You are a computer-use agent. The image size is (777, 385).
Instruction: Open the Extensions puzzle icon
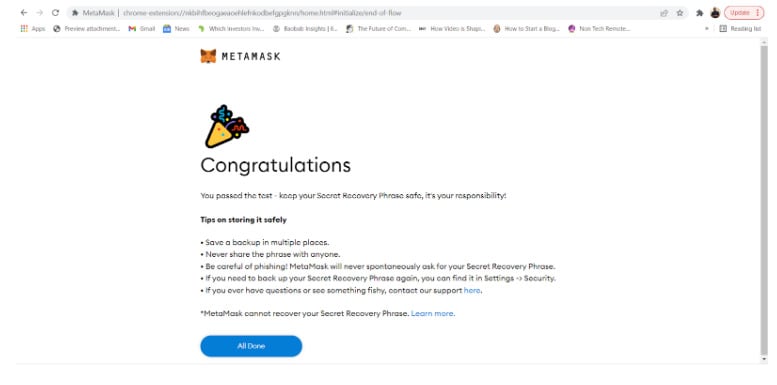699,13
